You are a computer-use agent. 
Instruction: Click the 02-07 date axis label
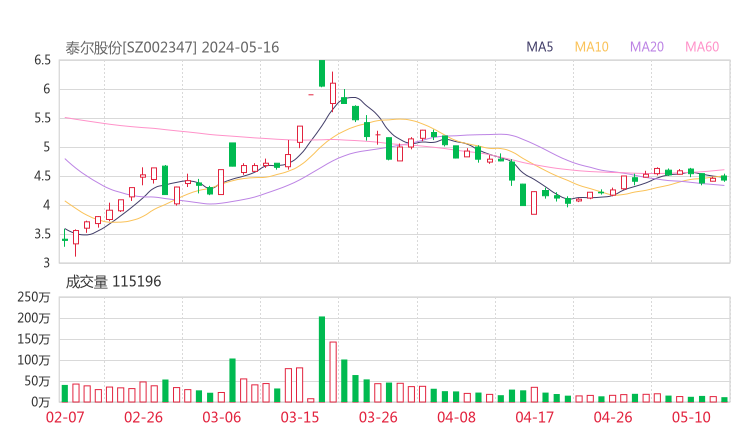pos(65,417)
